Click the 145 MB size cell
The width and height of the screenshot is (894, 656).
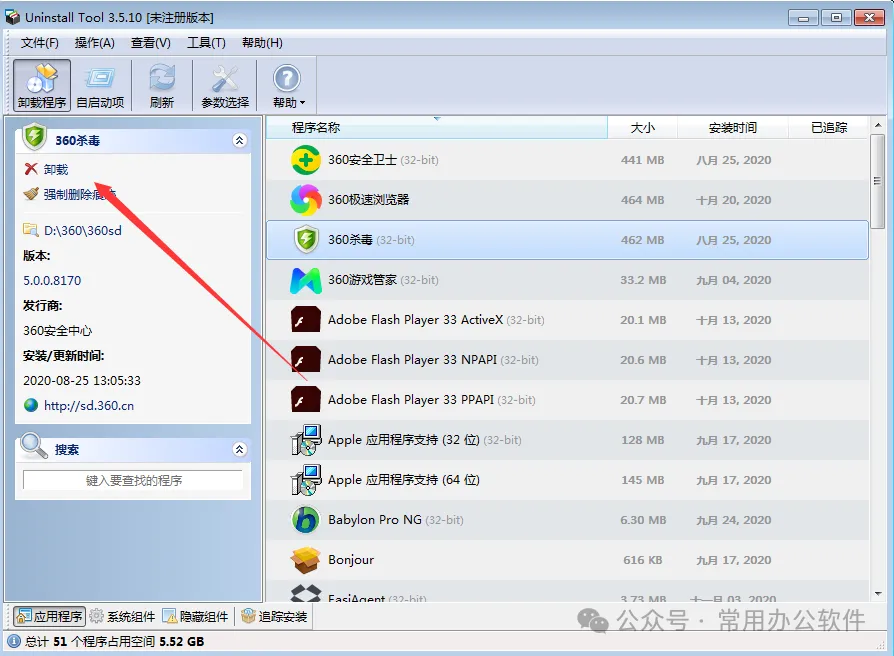click(643, 480)
